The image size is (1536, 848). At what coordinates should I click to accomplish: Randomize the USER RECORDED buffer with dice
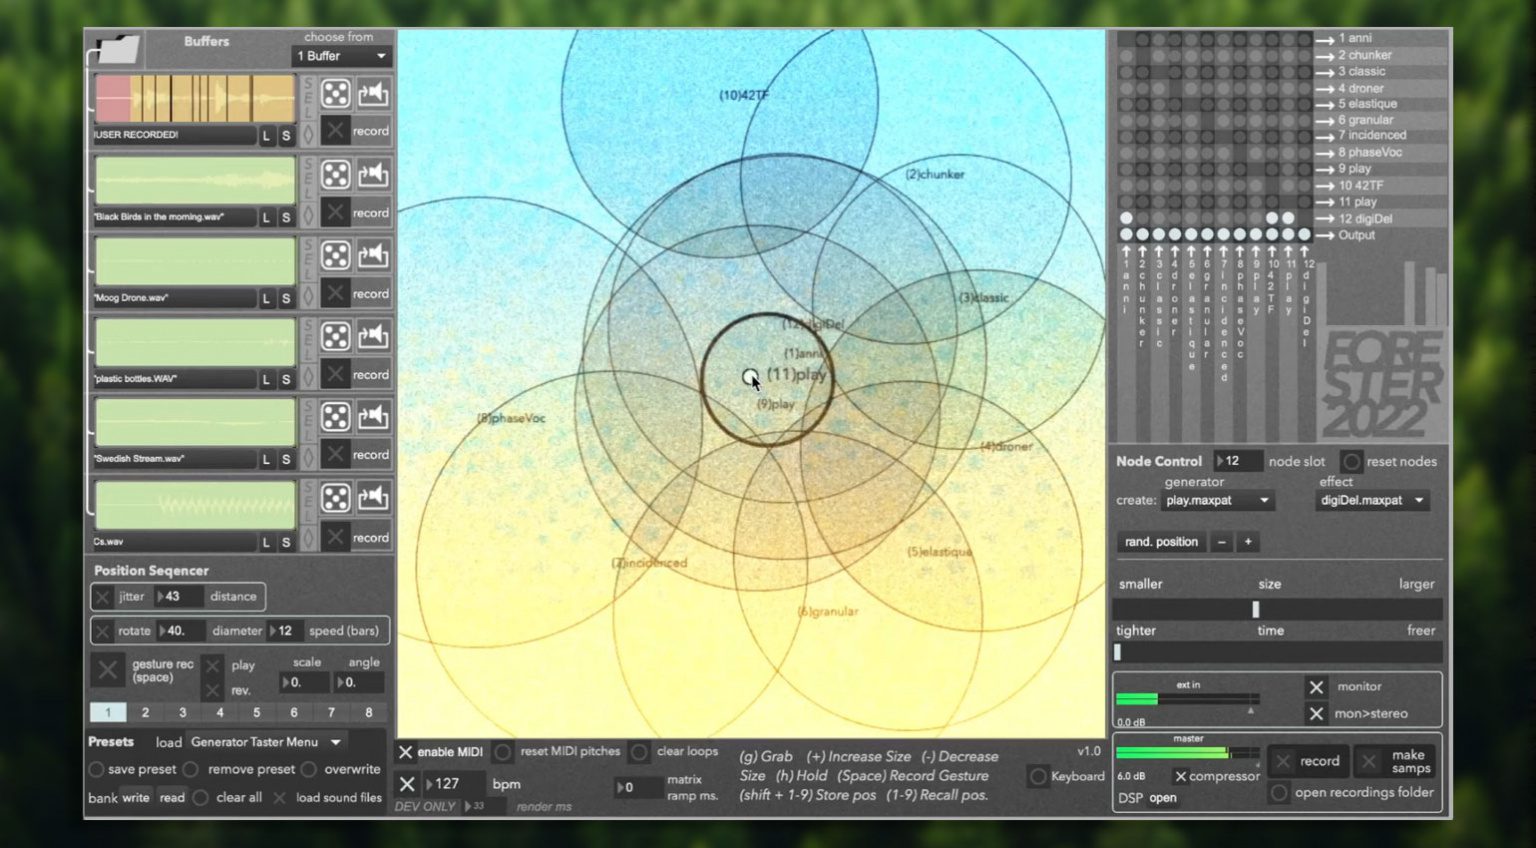[336, 93]
